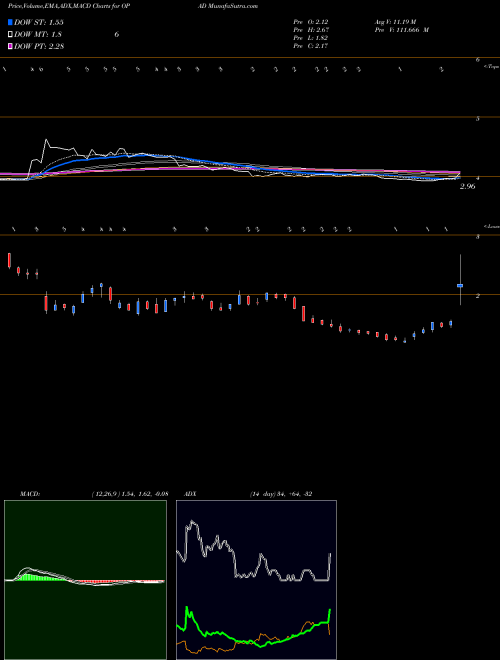The height and width of the screenshot is (660, 500).
Task: Click the ADX (14 day) parameter values
Action: tap(281, 493)
